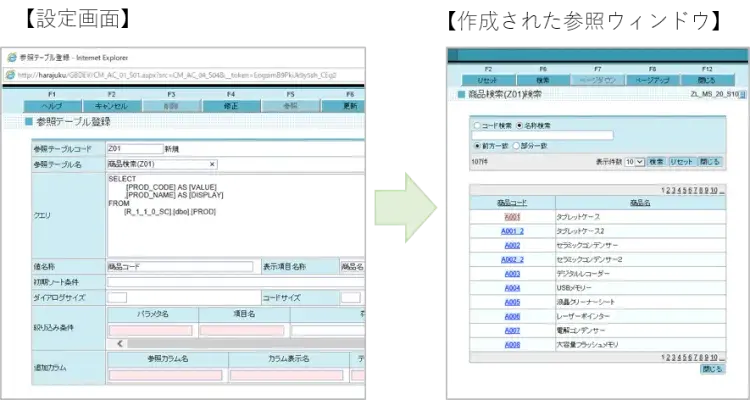Select the 前方一致 radio button
Screen dimensions: 750x400
(476, 146)
